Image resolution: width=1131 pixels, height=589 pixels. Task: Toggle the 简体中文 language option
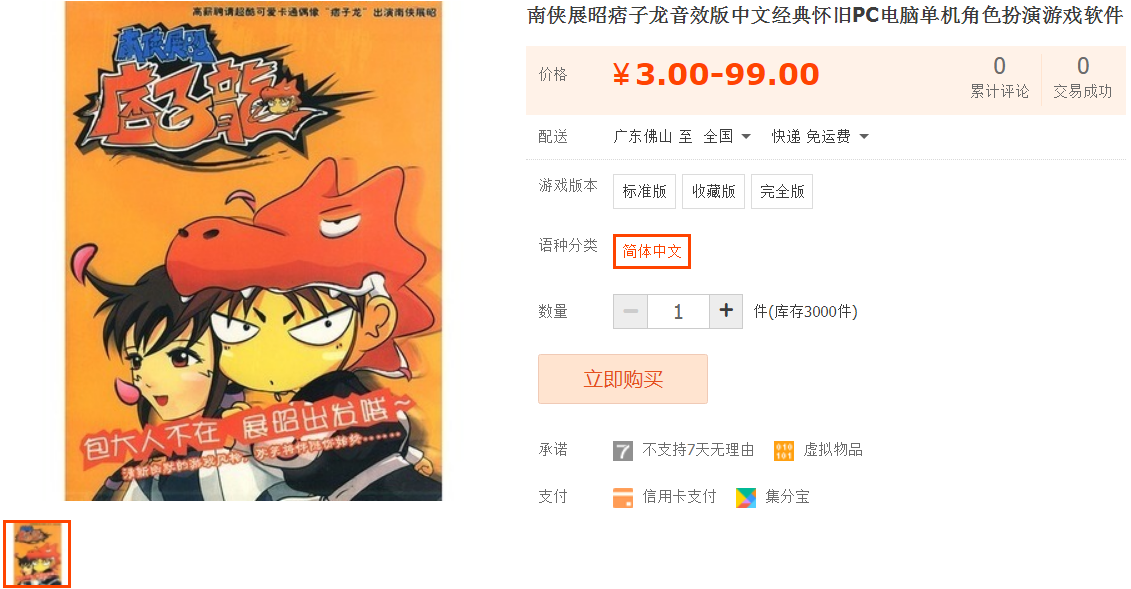pos(652,252)
